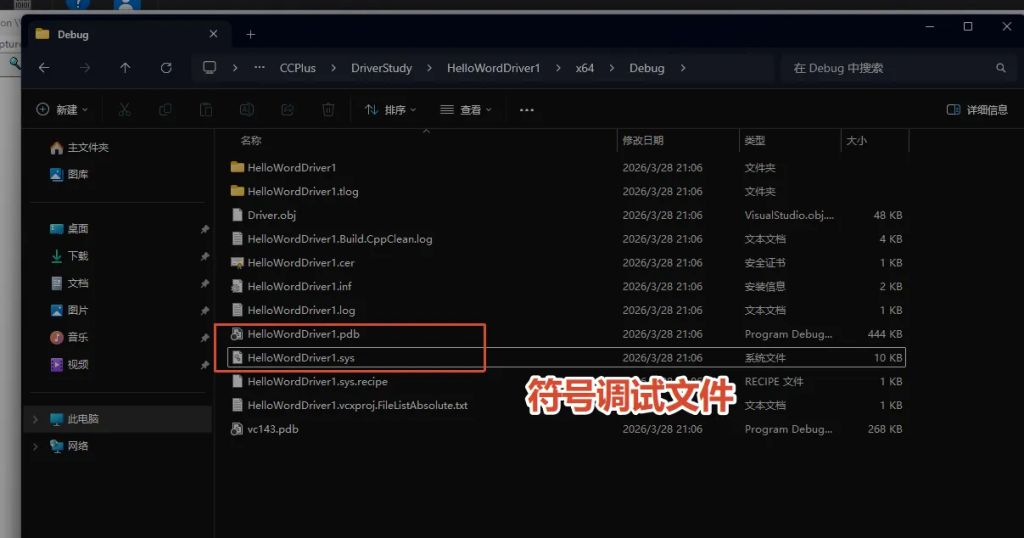
Task: Open 桌面 in the sidebar
Action: click(69, 229)
